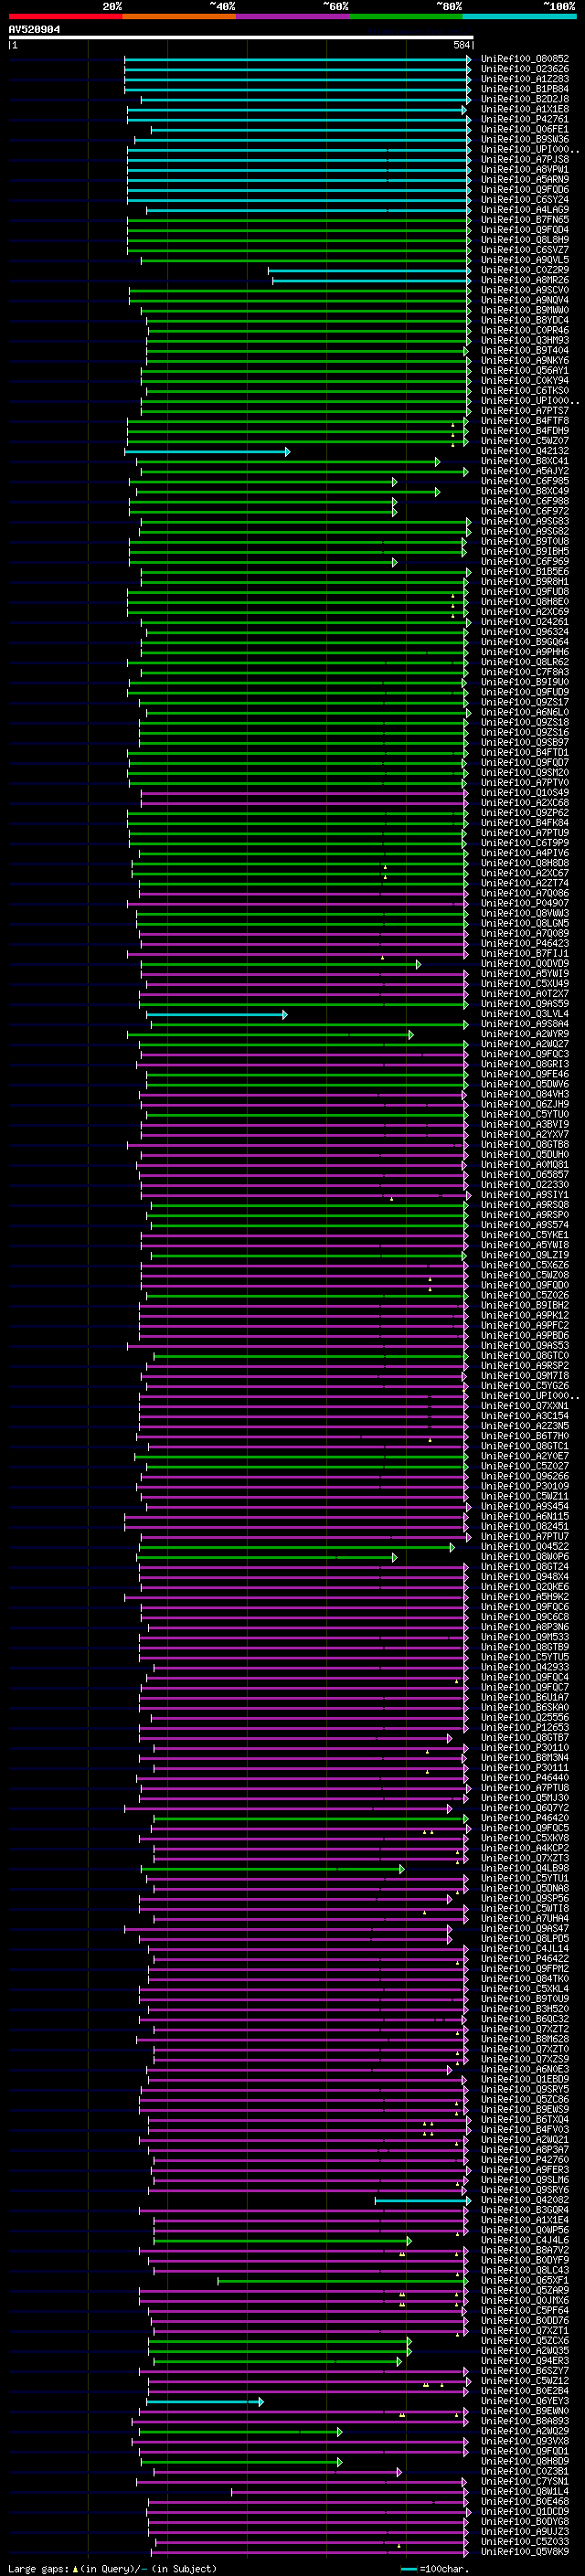585x2576 pixels.
Task: Click the white query length bar under AV520904
Action: pos(241,37)
